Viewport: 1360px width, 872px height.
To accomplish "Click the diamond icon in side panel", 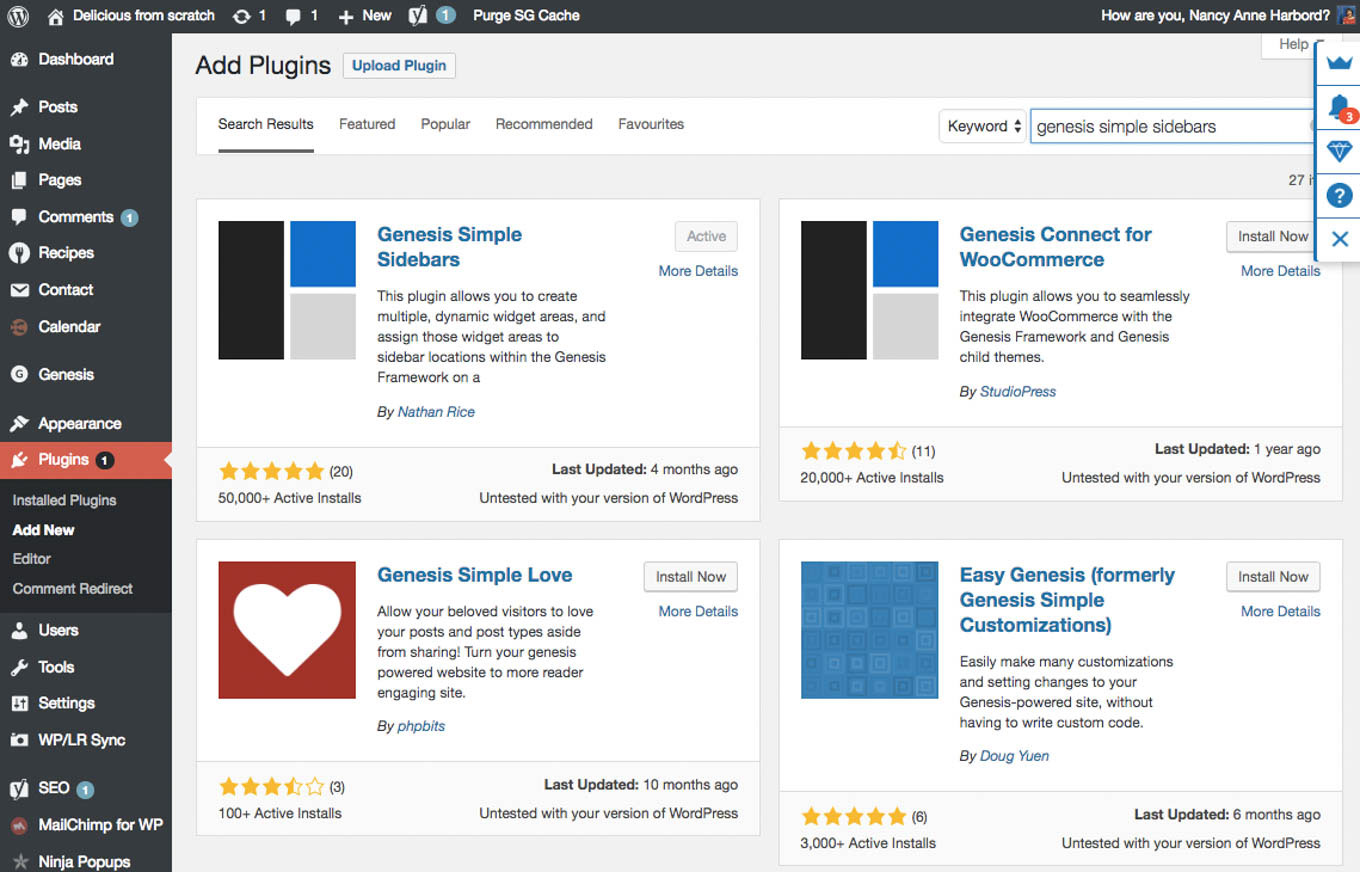I will tap(1339, 151).
